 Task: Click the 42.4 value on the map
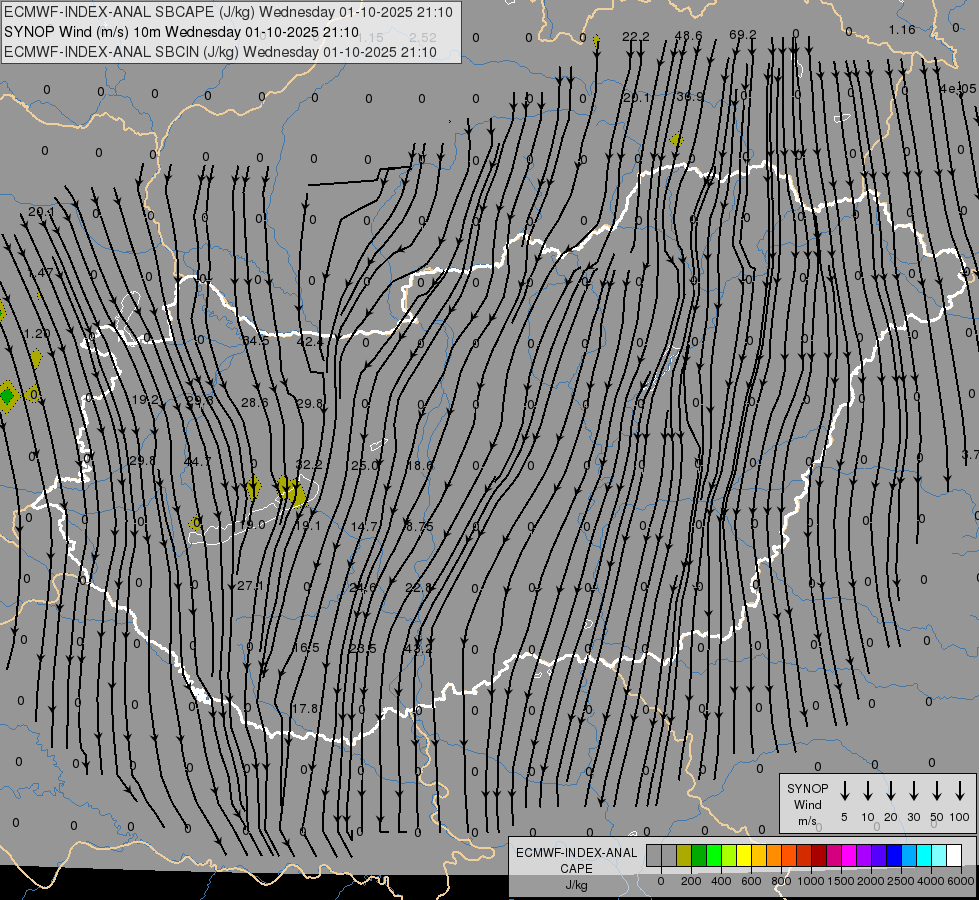(x=310, y=341)
